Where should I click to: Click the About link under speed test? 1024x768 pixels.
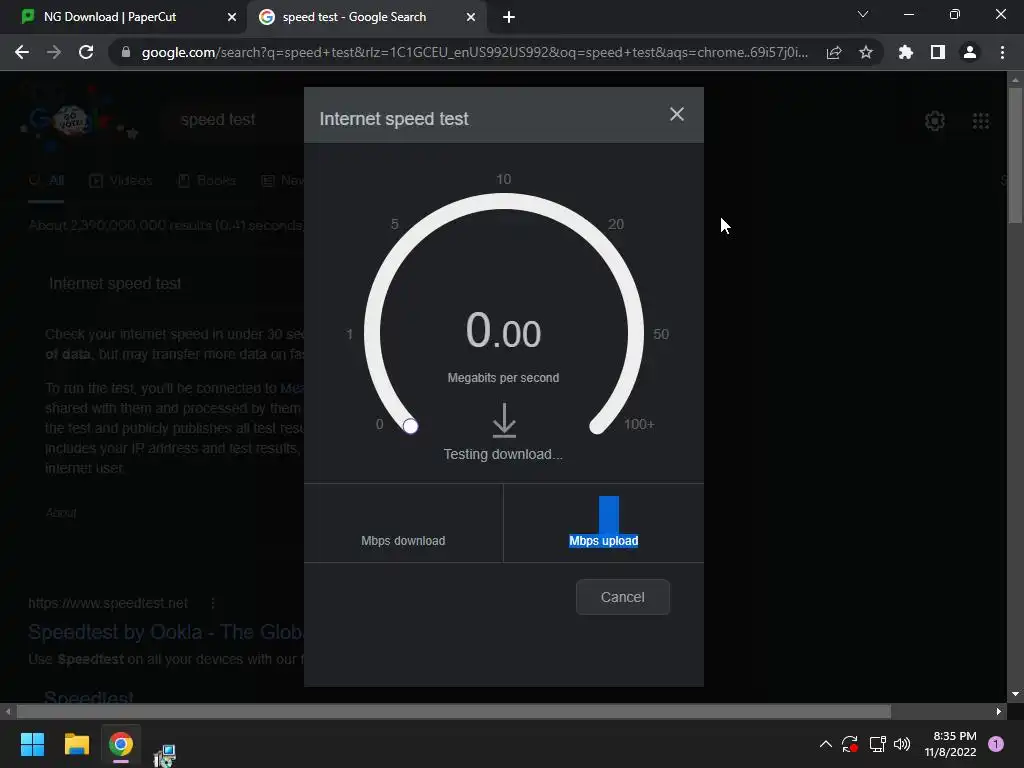click(61, 513)
